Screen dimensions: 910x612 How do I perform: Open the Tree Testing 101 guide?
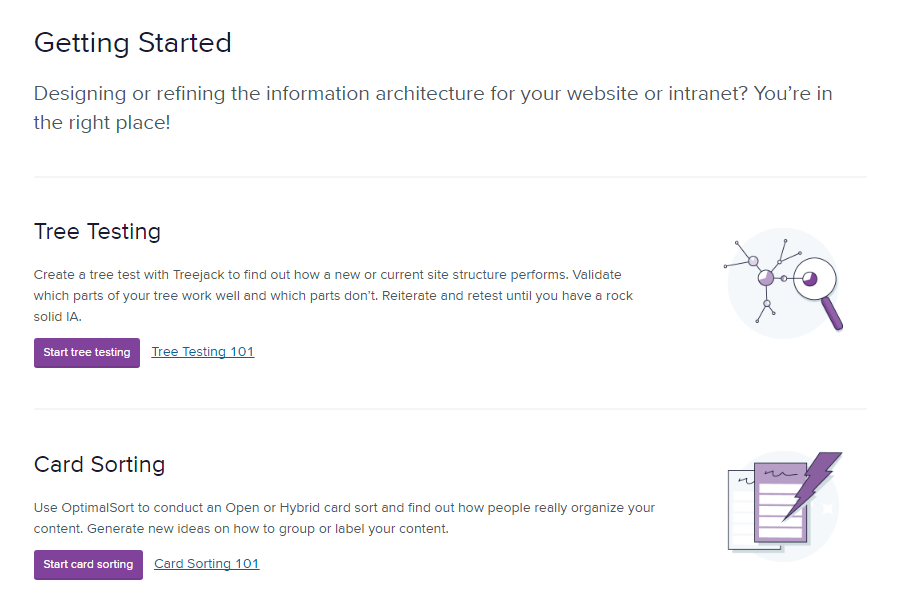[x=202, y=351]
